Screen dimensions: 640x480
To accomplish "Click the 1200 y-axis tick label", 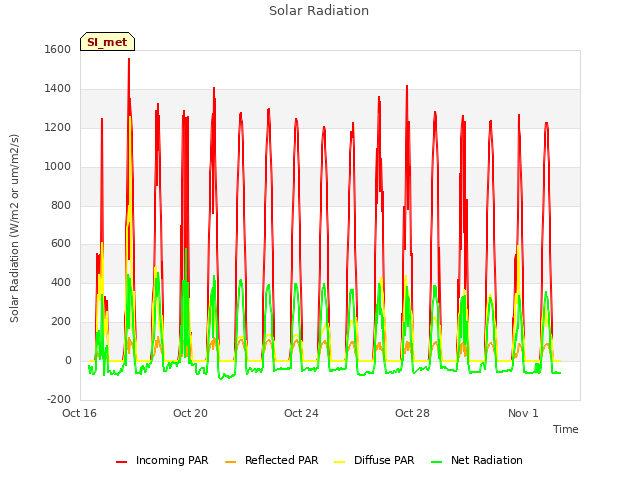I will click(x=58, y=128).
